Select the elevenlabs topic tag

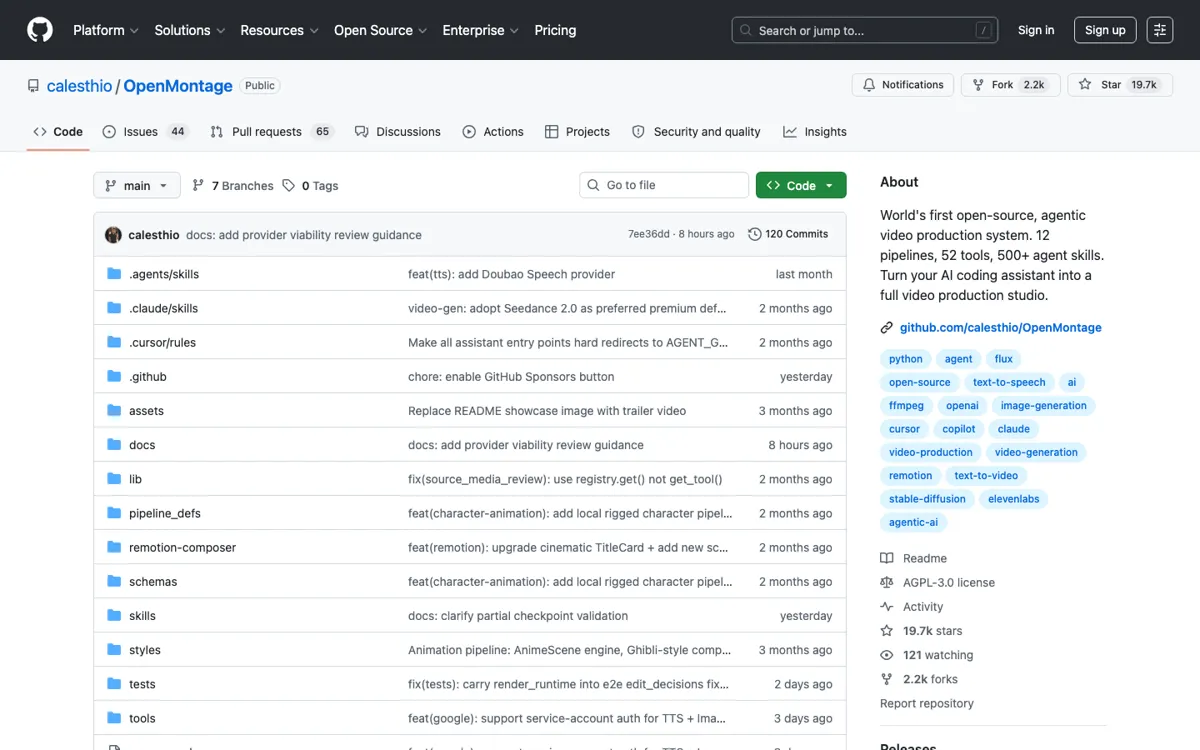pos(1014,499)
